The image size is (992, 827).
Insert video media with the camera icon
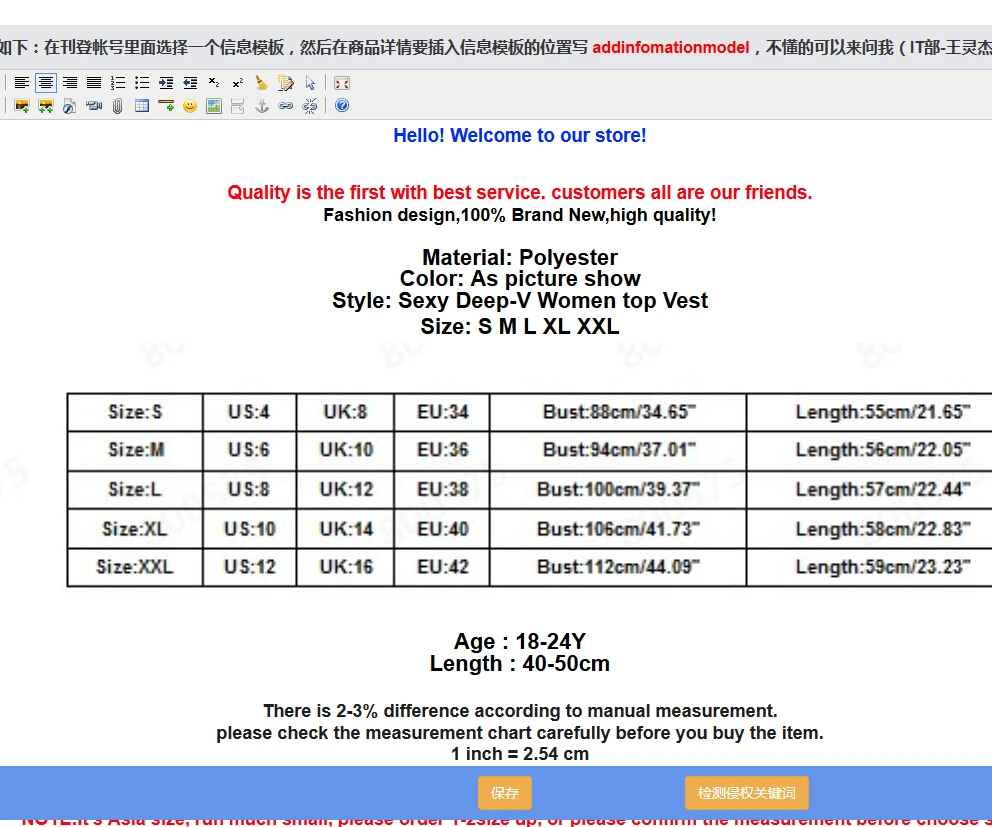pos(94,106)
